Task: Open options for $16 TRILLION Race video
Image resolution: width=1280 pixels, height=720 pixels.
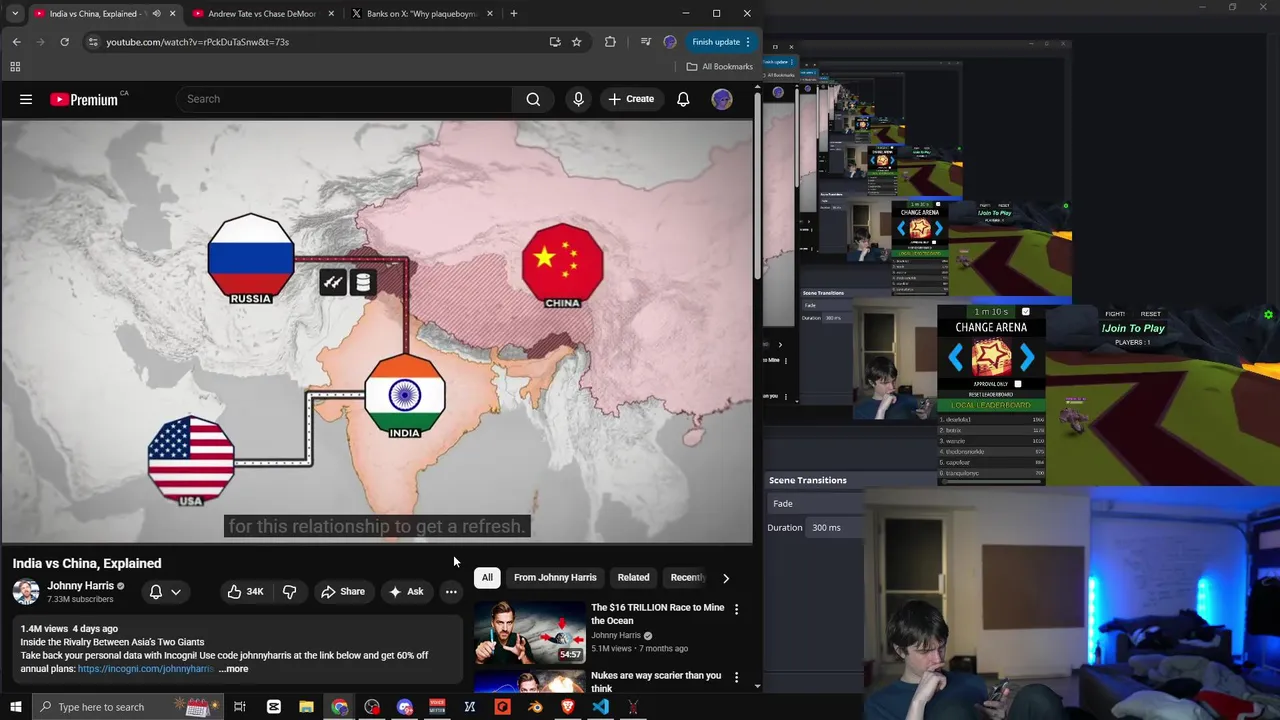Action: (x=737, y=609)
